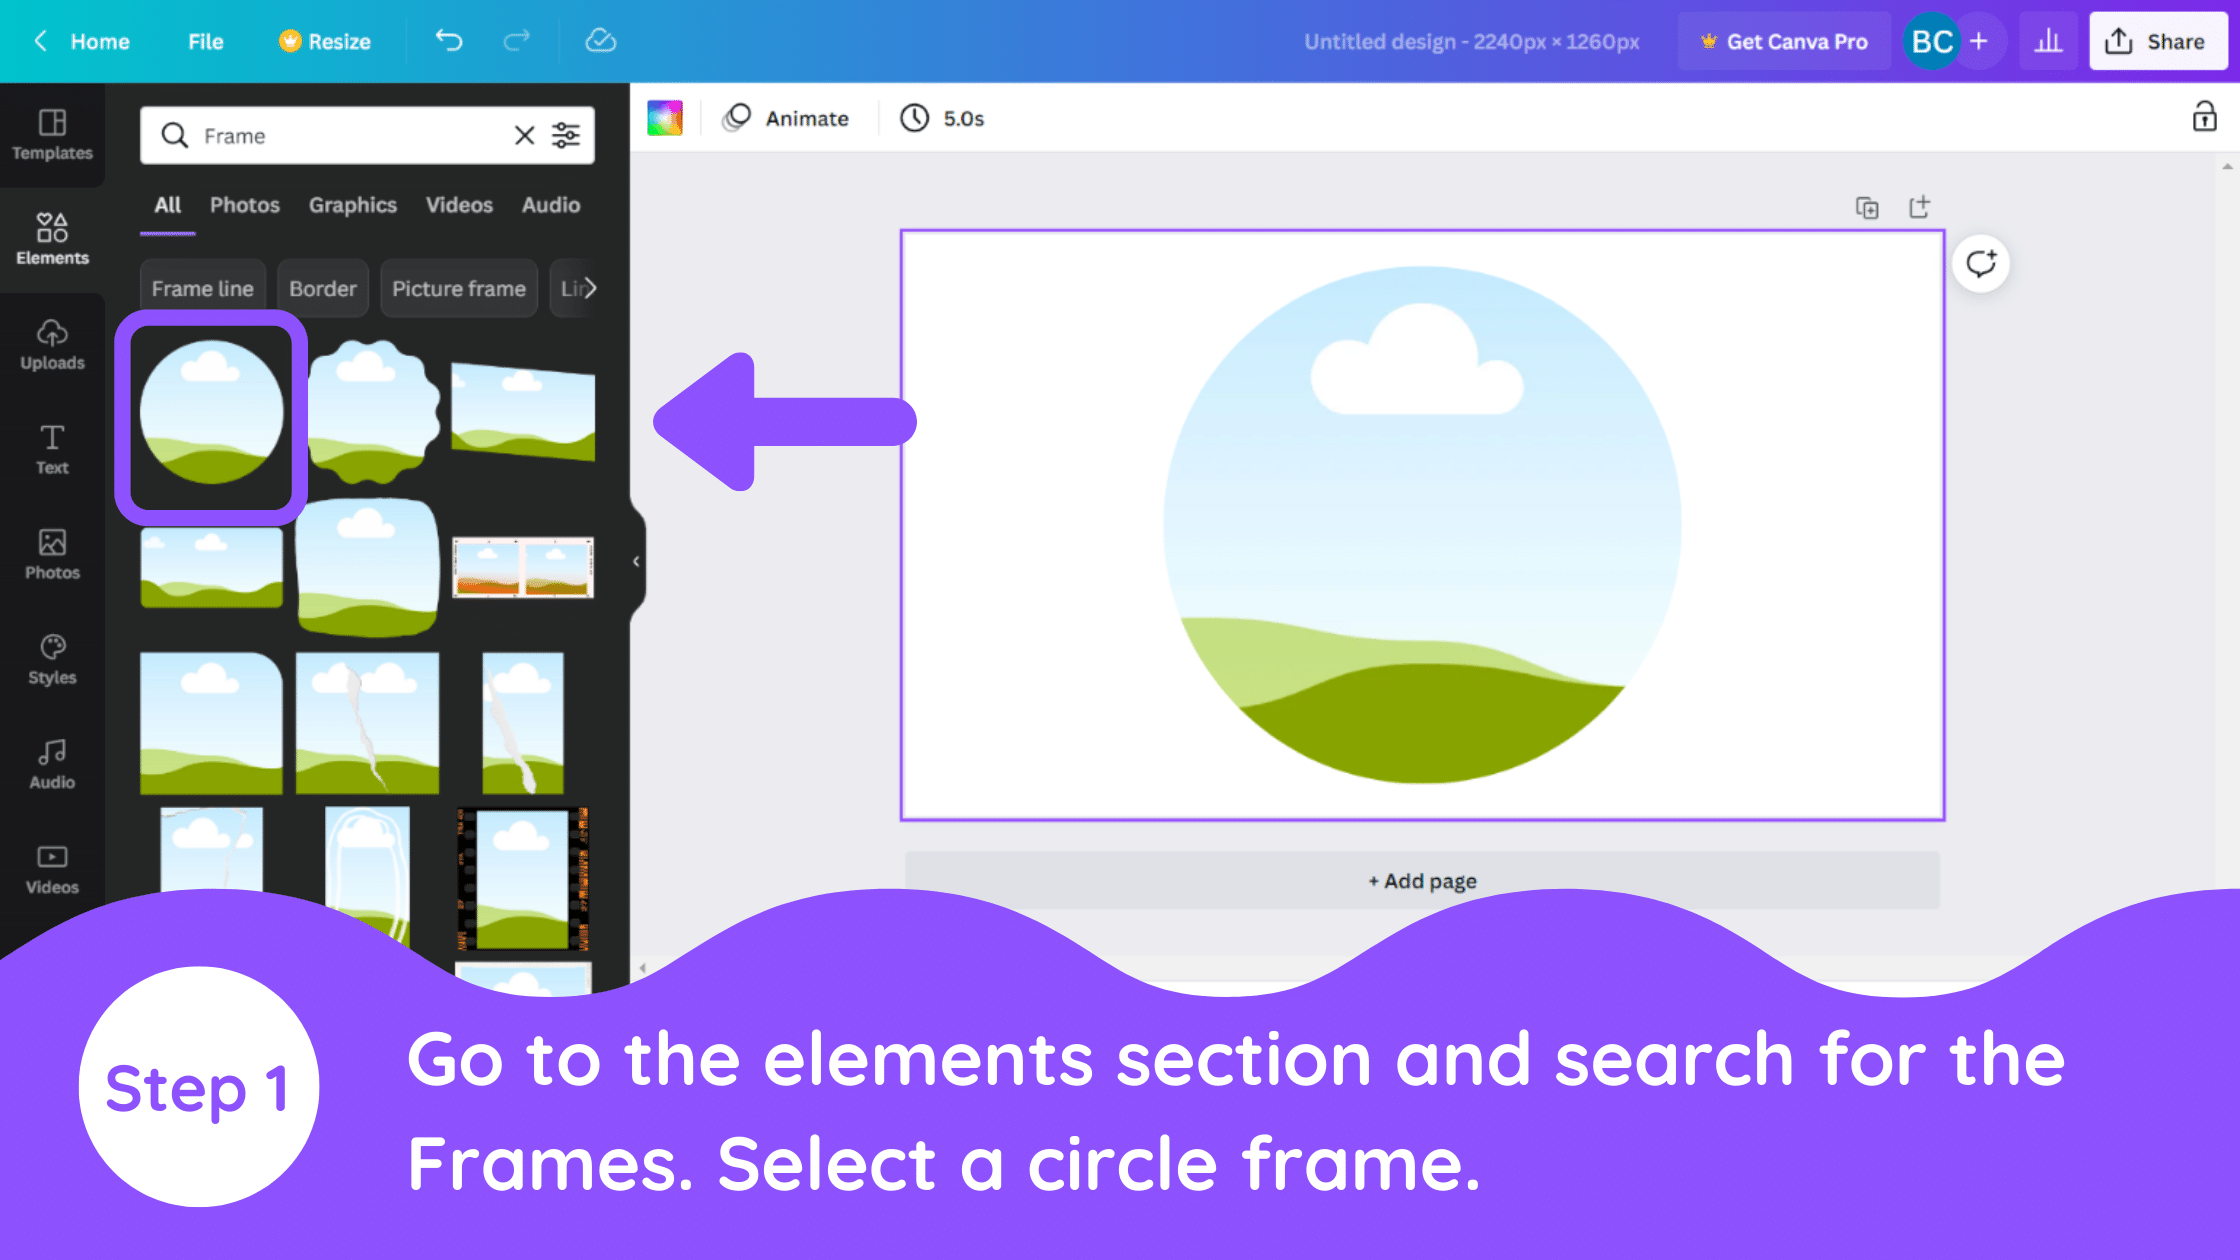Click the undo arrow icon
Viewport: 2240px width, 1260px height.
pyautogui.click(x=449, y=41)
